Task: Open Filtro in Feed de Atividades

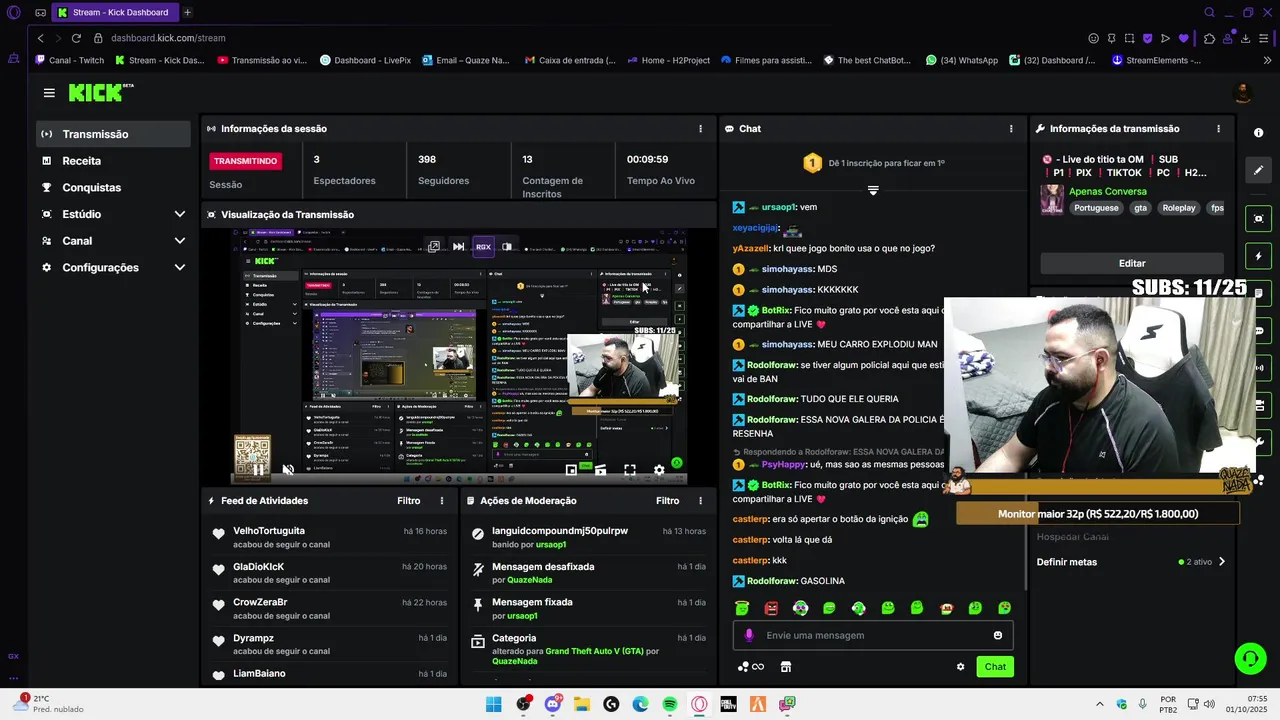Action: (408, 500)
